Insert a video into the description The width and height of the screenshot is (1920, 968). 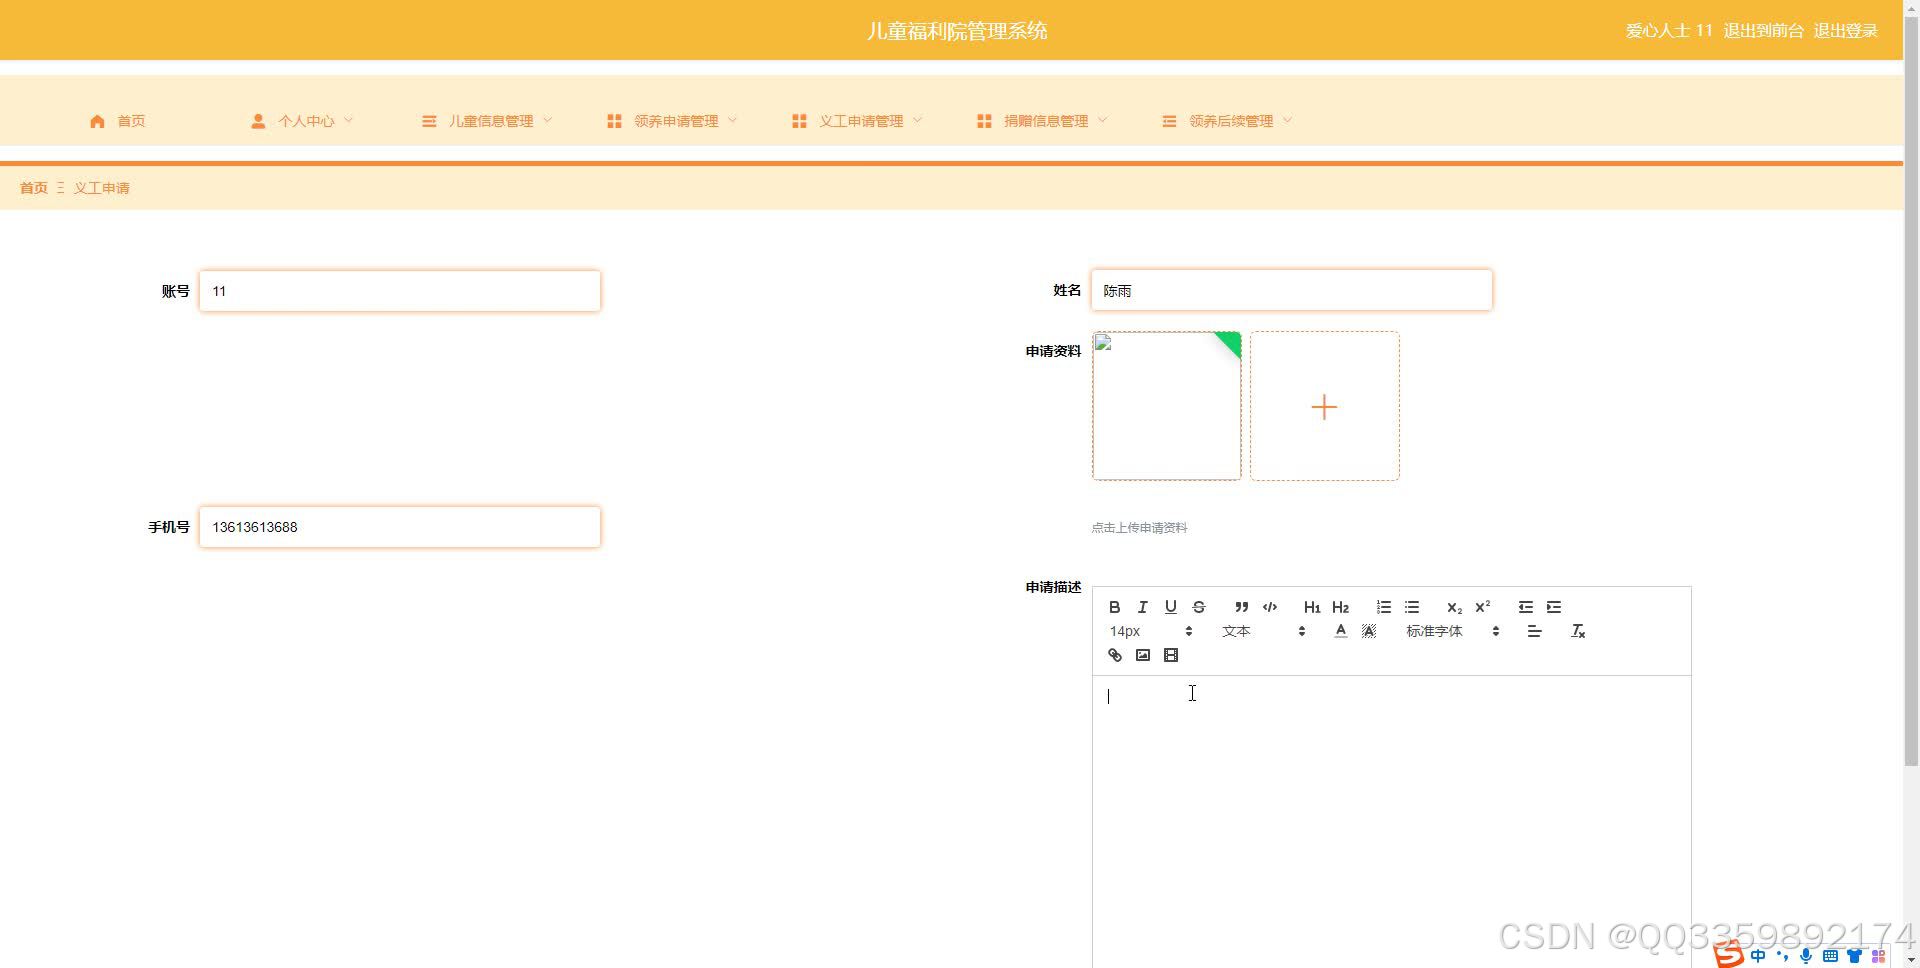click(1171, 655)
